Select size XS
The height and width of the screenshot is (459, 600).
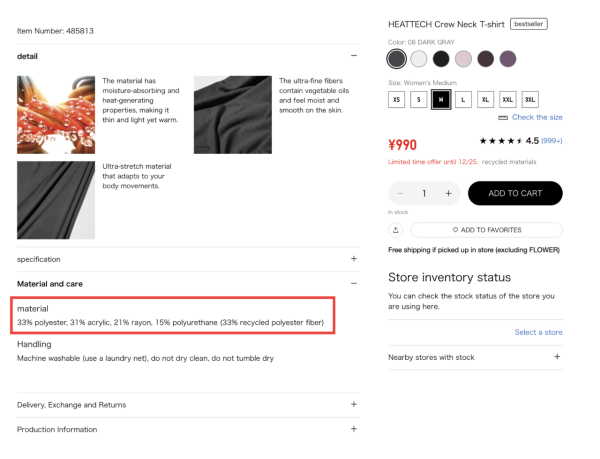[x=397, y=99]
